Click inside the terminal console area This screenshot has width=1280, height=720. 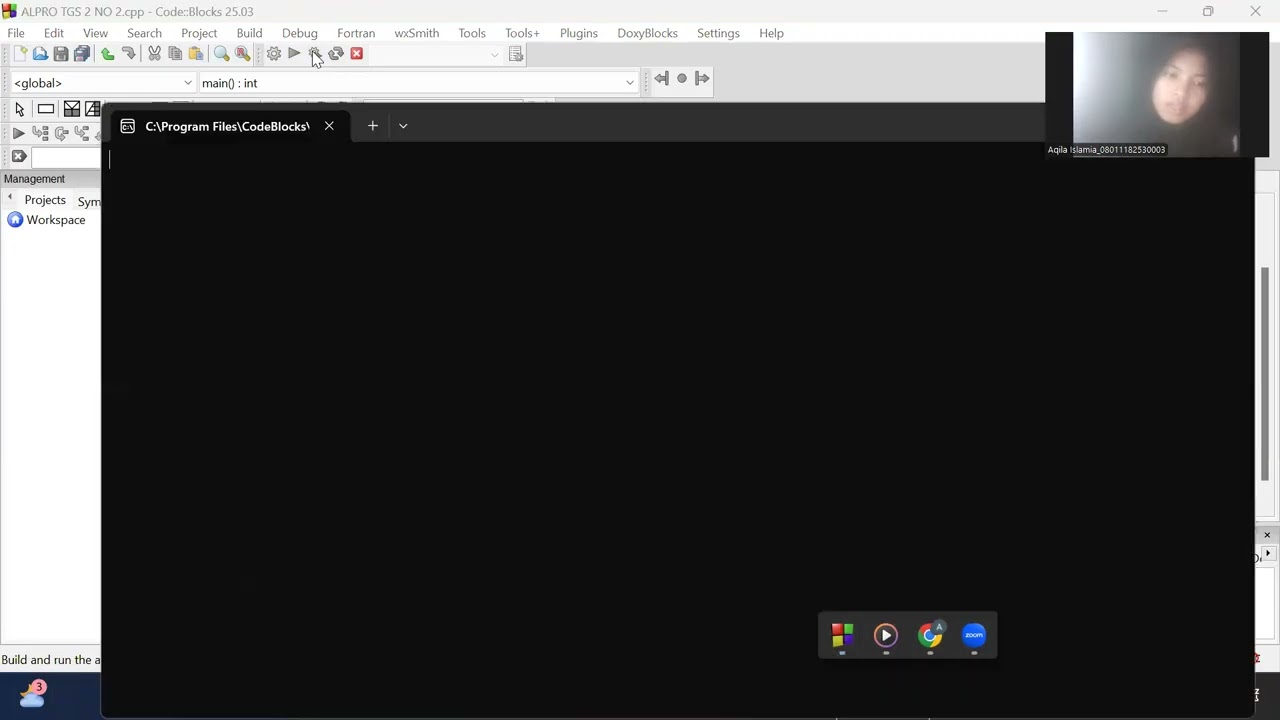tap(677, 430)
